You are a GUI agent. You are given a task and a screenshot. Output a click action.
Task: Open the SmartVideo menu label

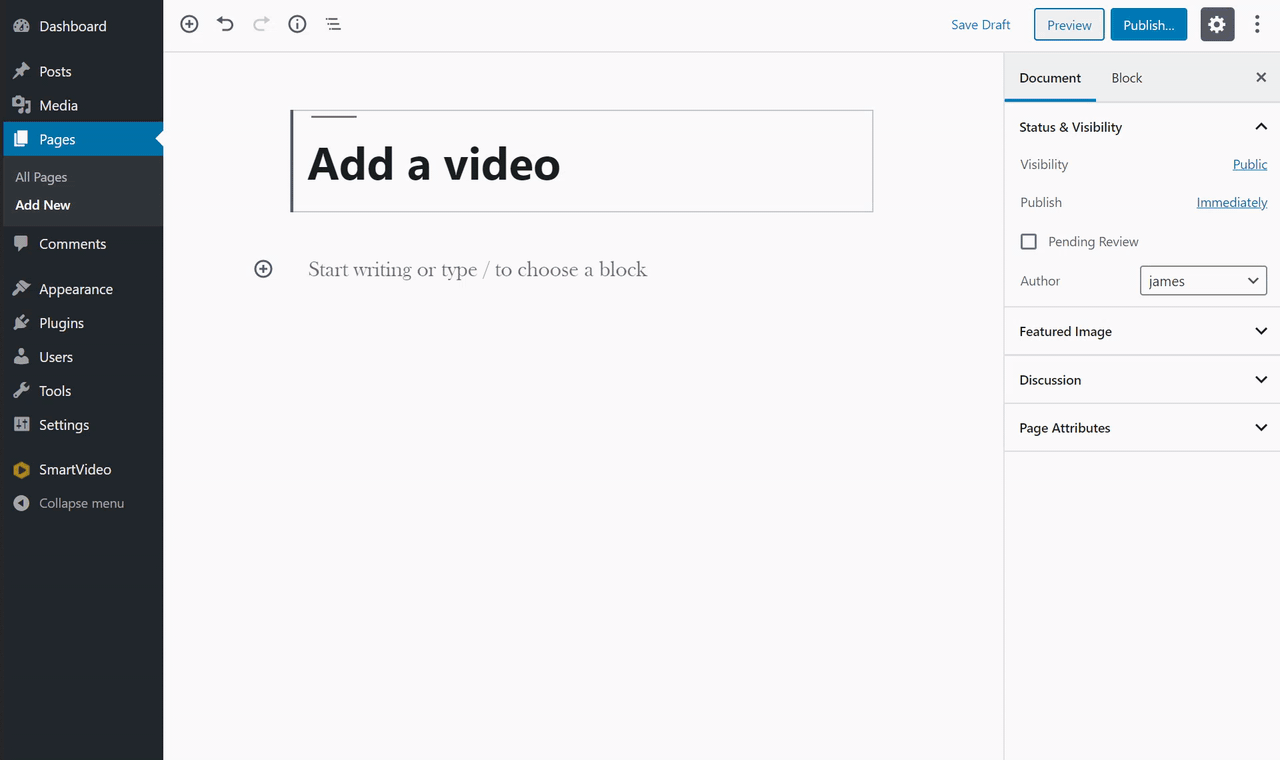75,469
